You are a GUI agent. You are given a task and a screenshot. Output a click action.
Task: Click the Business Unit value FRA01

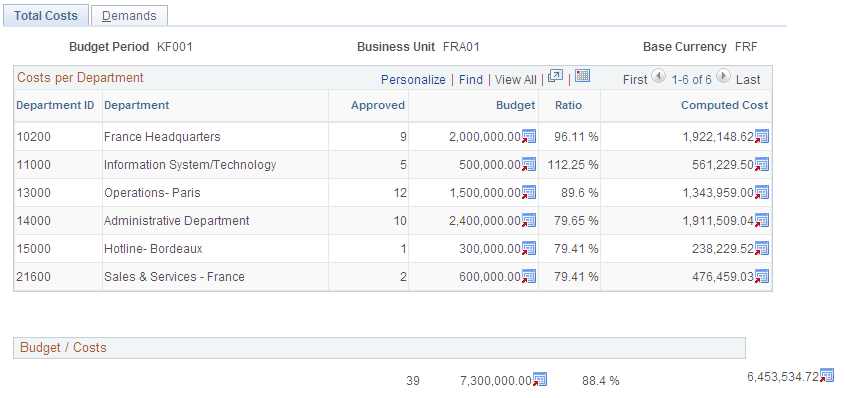[461, 47]
